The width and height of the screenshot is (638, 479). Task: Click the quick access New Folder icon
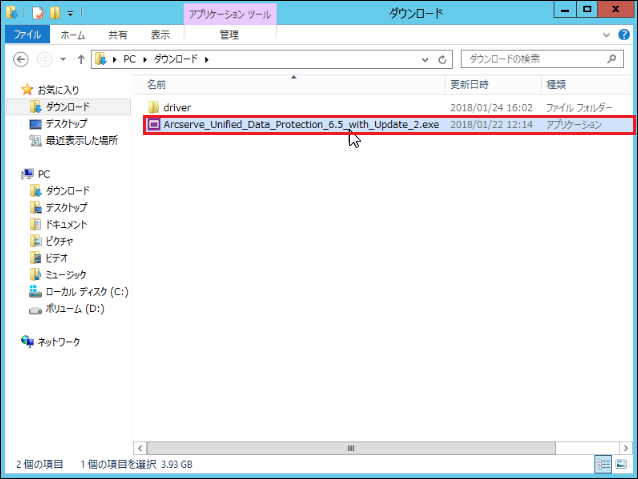[55, 13]
